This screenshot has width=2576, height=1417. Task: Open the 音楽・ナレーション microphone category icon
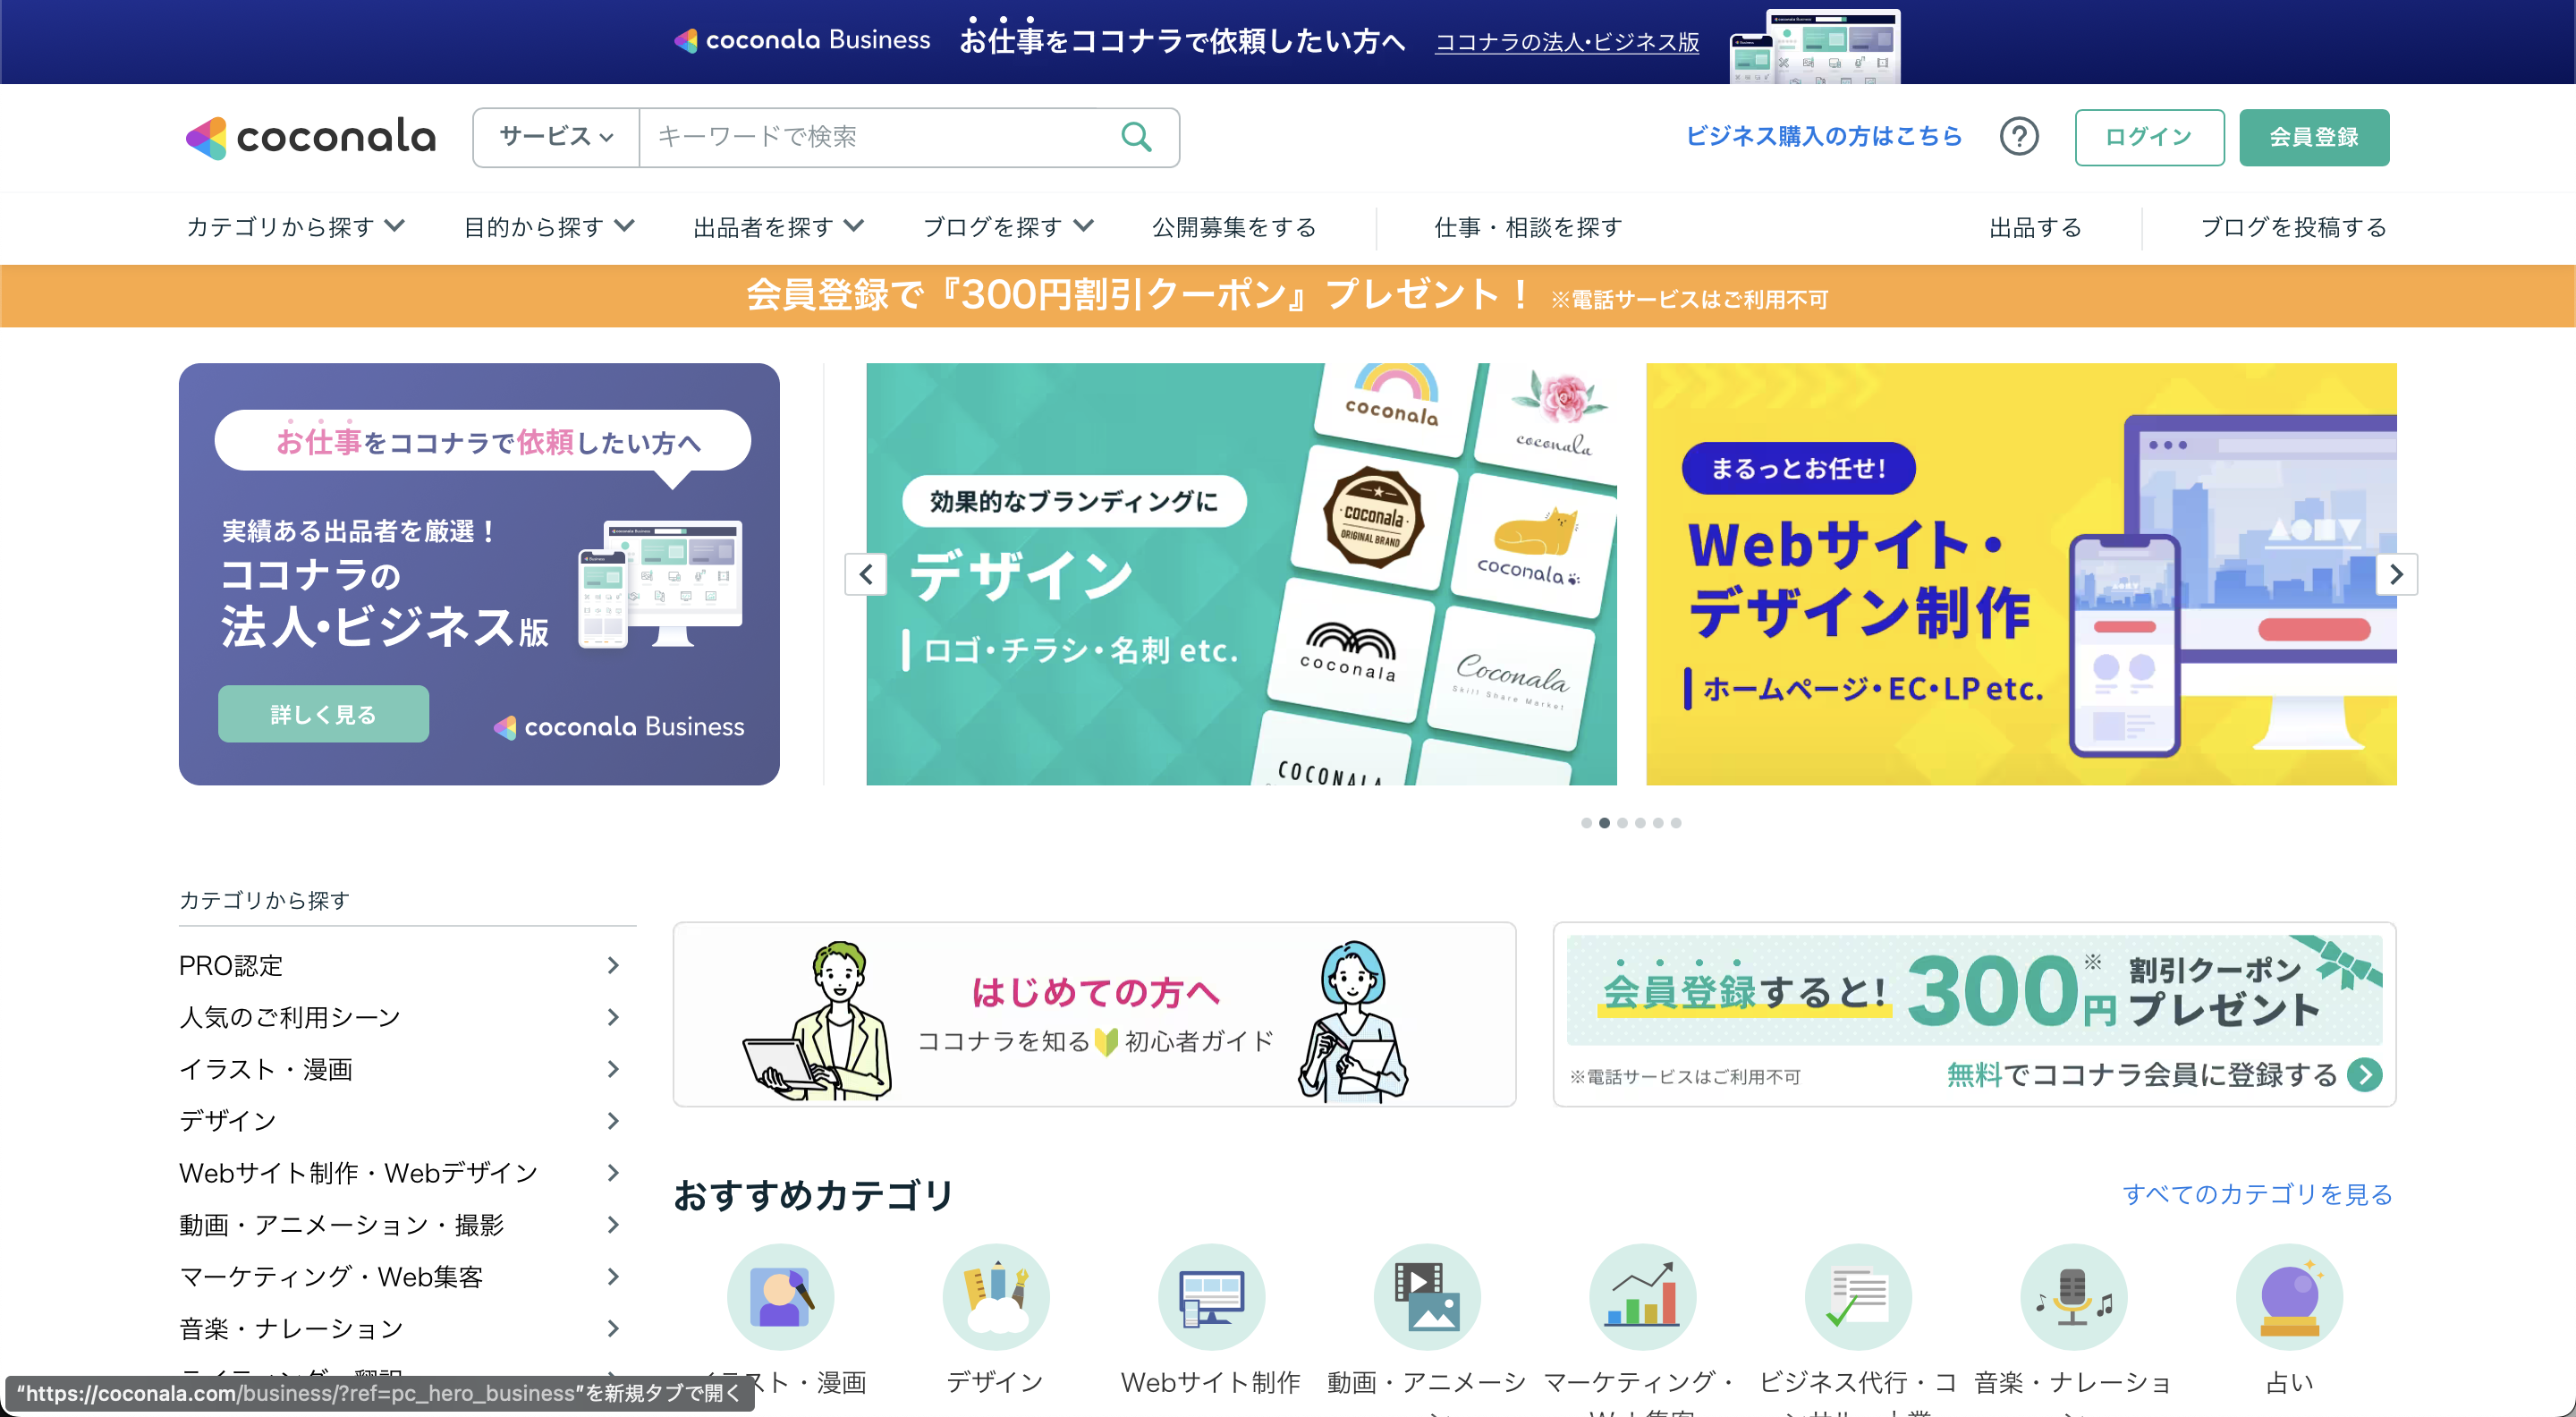coord(2073,1296)
